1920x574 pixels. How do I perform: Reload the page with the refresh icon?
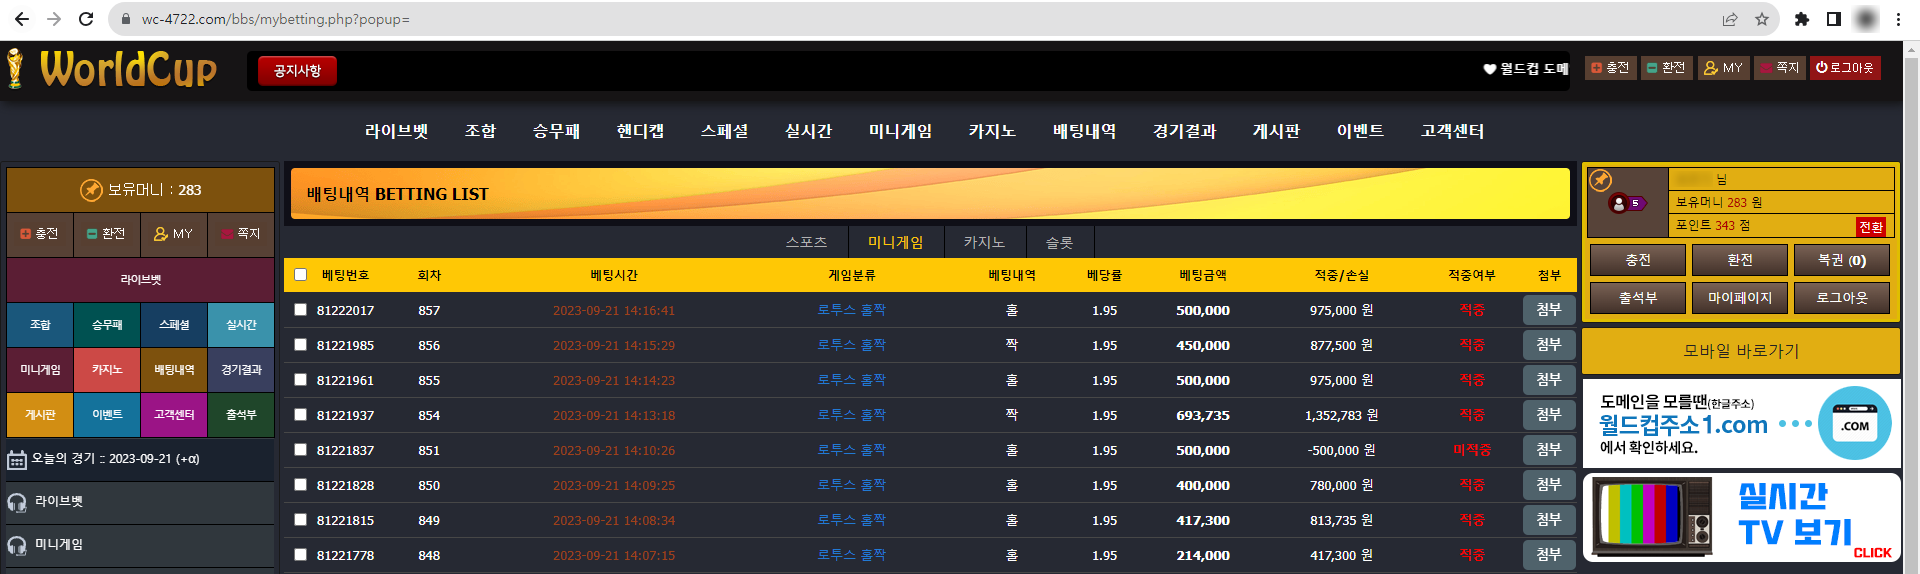coord(86,19)
